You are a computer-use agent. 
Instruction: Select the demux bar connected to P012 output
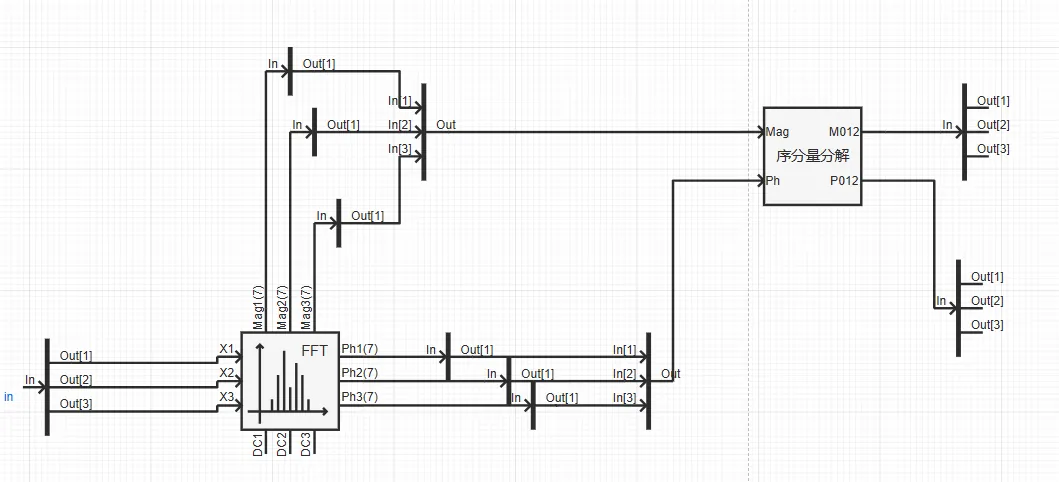click(958, 306)
